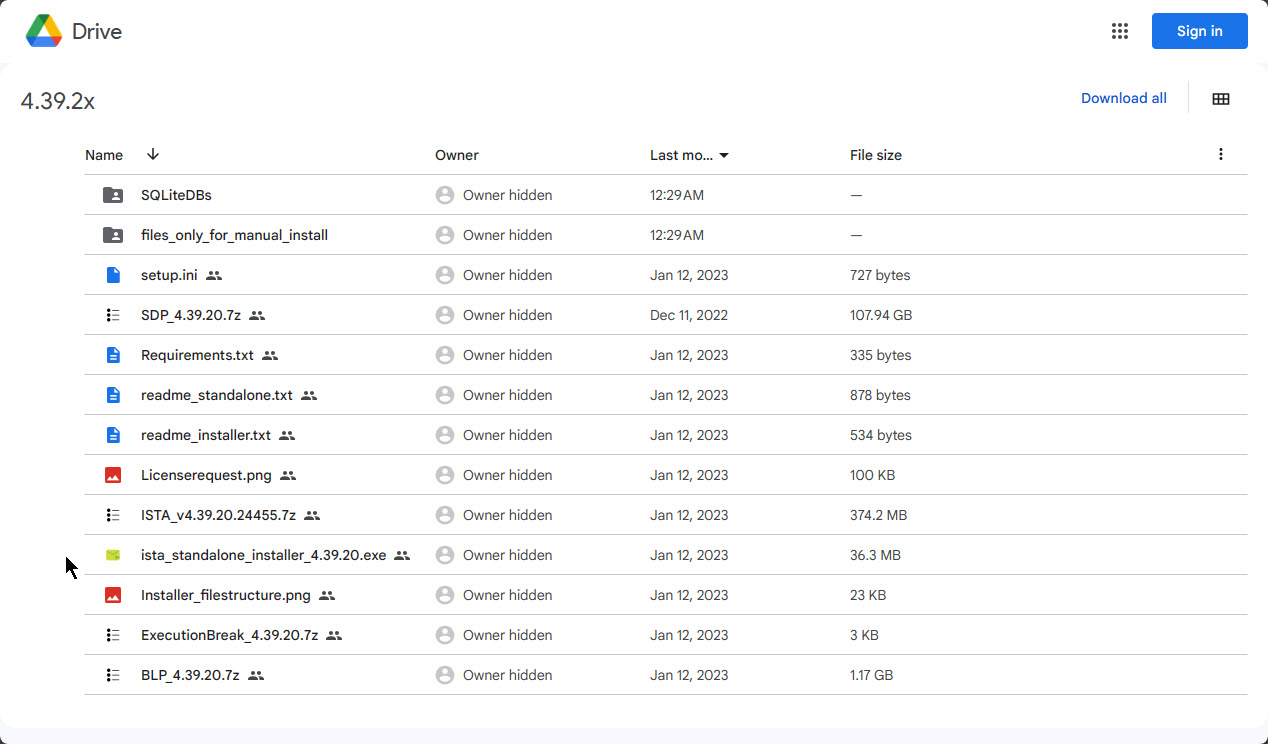Click the 727 bytes size value
Screen dimensions: 1268x744
pos(880,275)
